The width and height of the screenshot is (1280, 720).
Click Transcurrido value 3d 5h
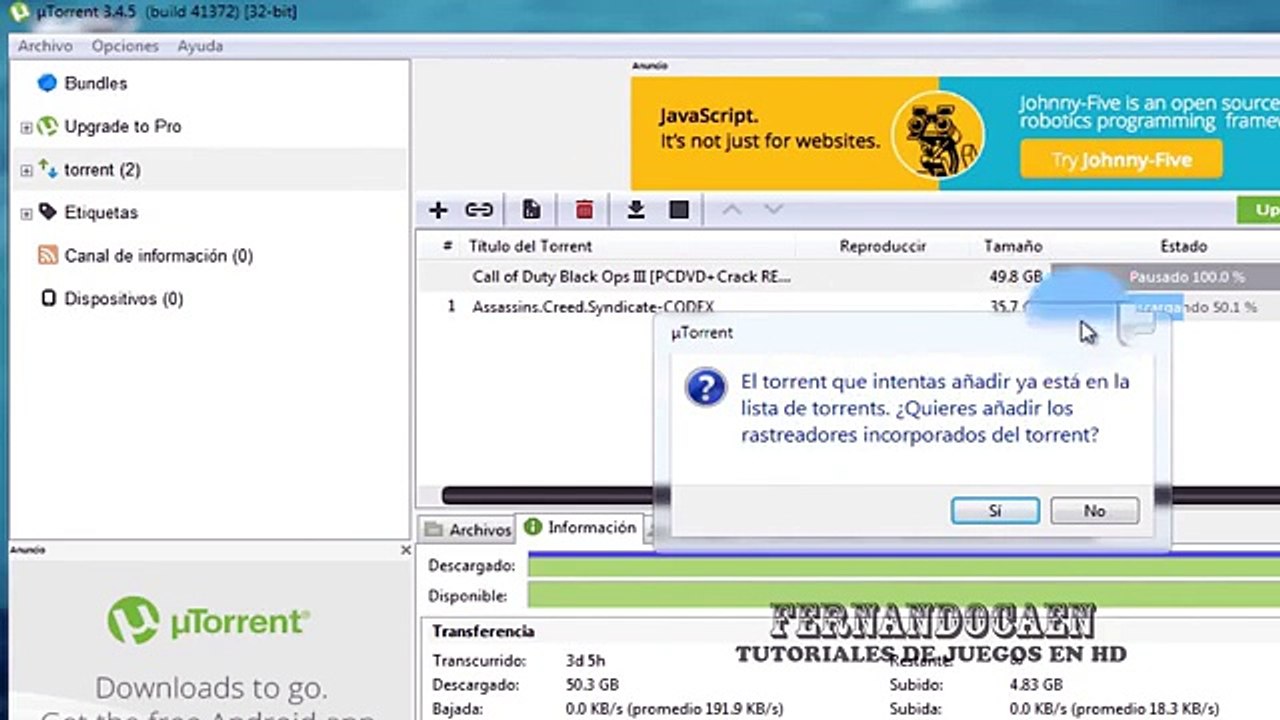pos(585,660)
